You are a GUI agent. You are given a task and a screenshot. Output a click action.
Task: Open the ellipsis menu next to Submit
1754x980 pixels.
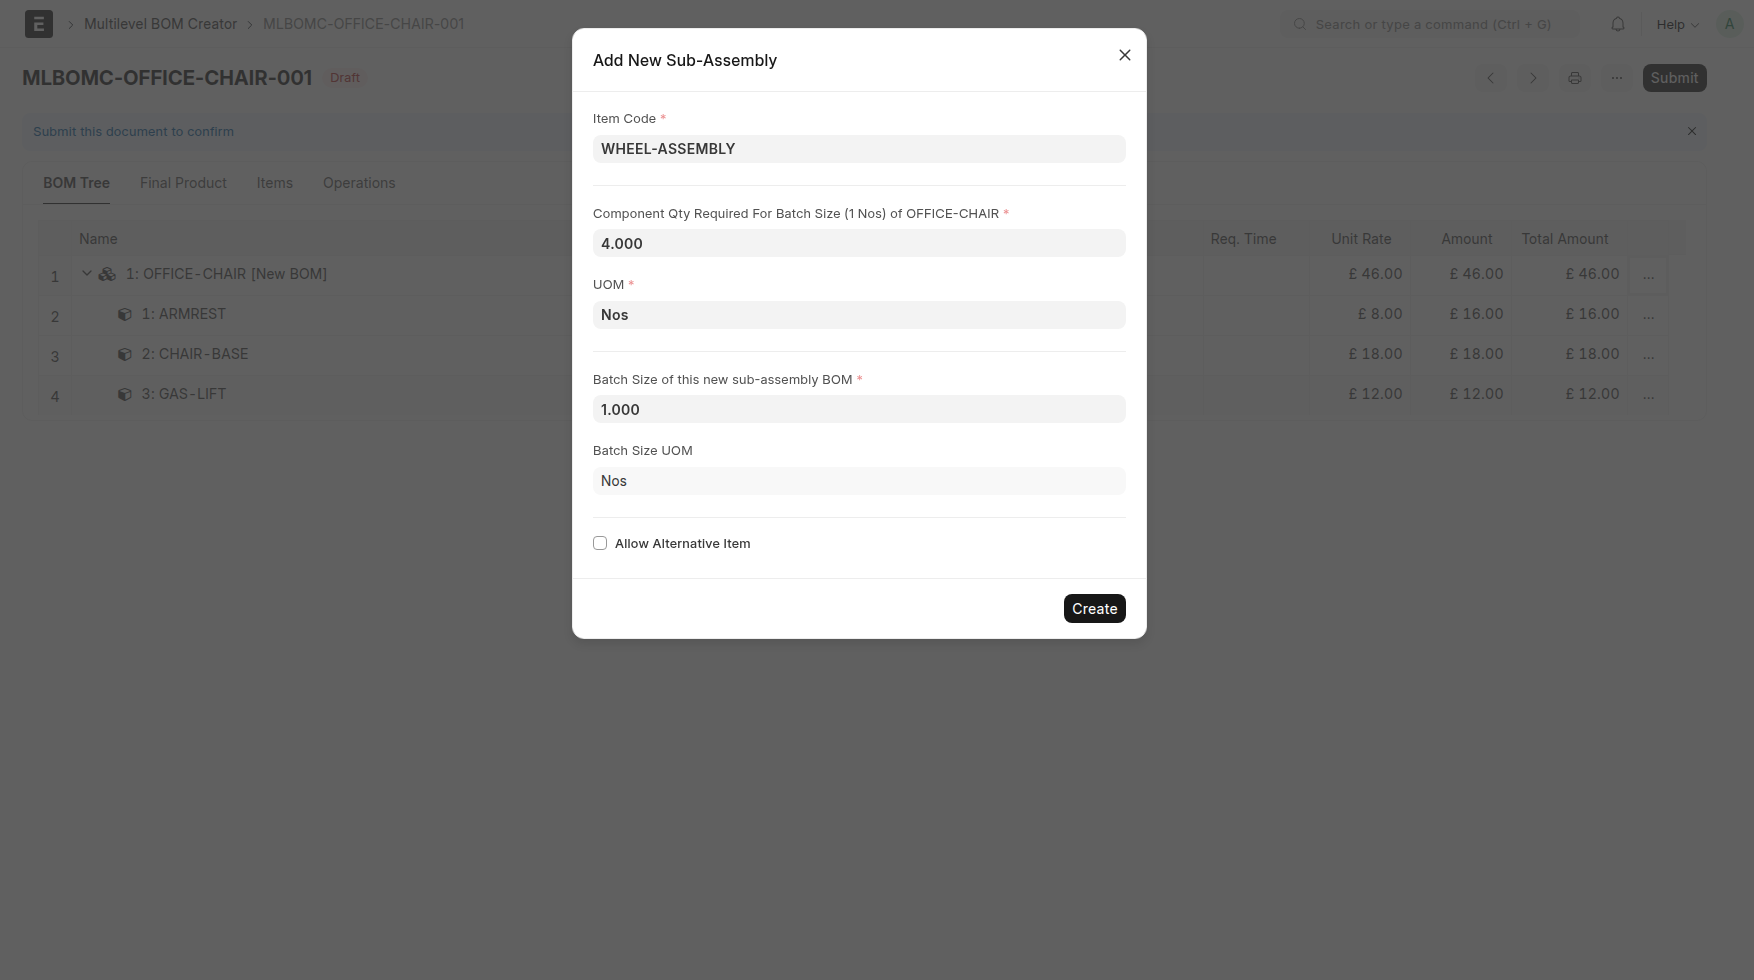1616,77
